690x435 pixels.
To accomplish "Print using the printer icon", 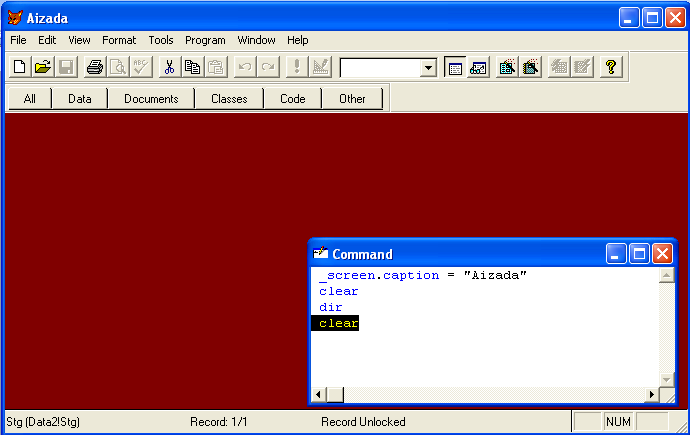I will tap(95, 67).
